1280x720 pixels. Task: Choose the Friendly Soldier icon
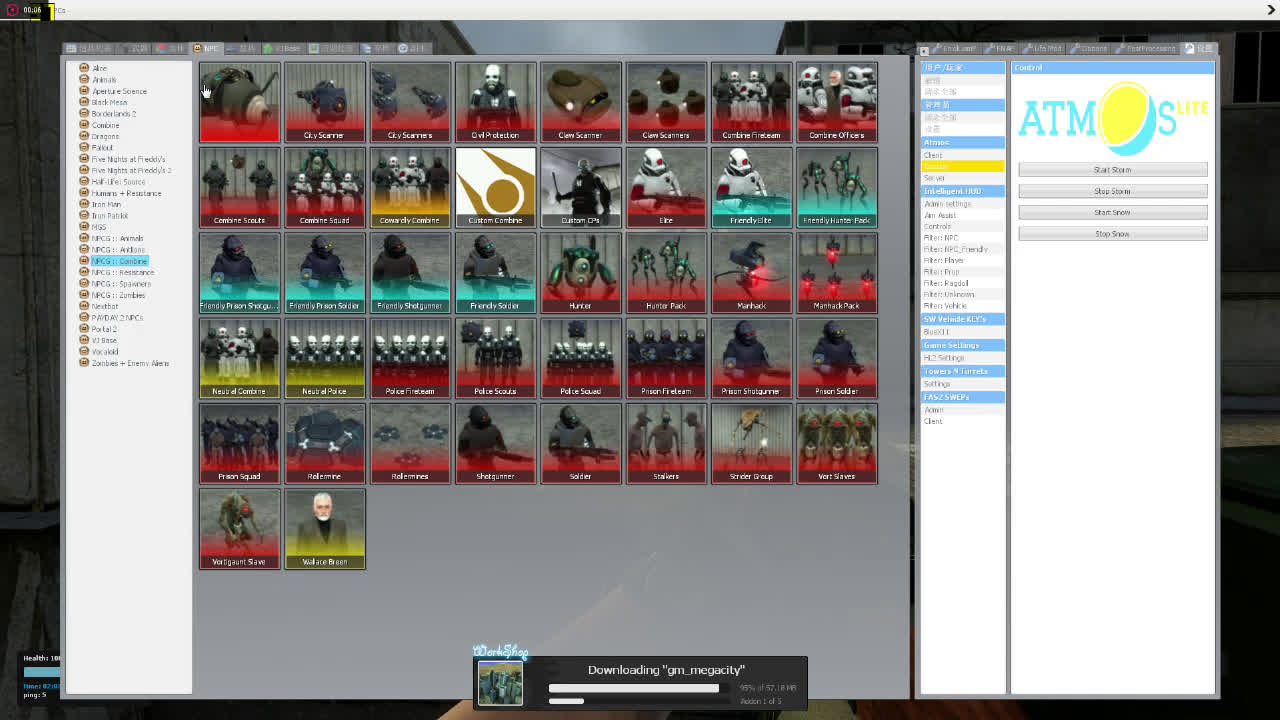tap(495, 273)
